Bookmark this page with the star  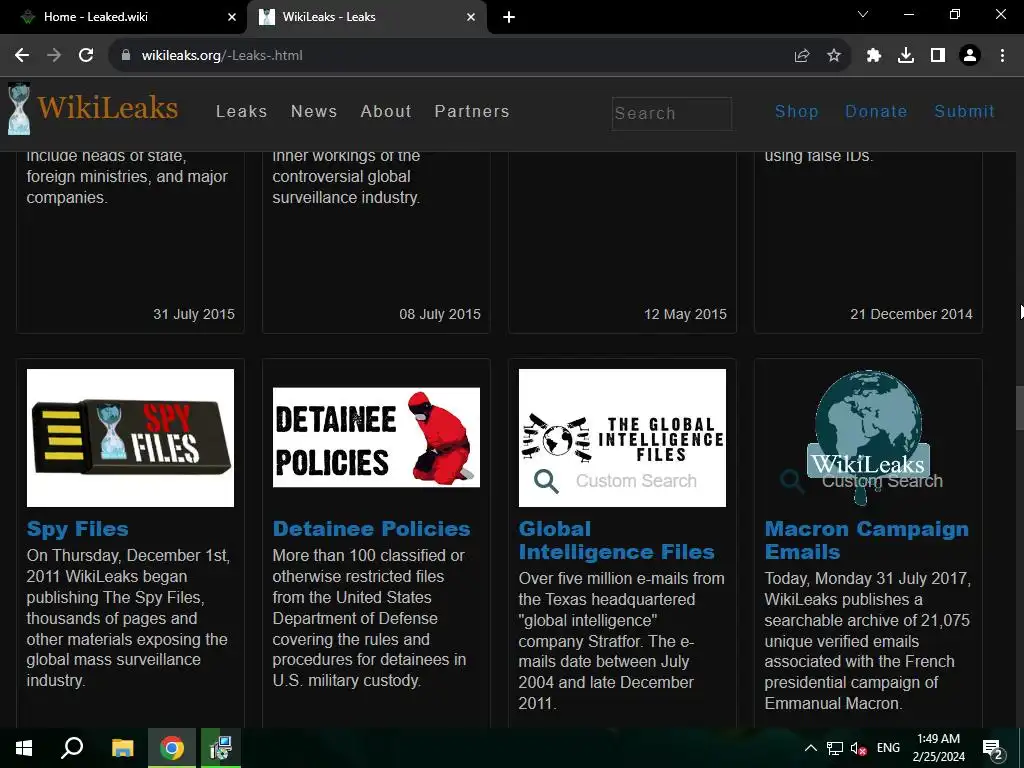[x=834, y=56]
